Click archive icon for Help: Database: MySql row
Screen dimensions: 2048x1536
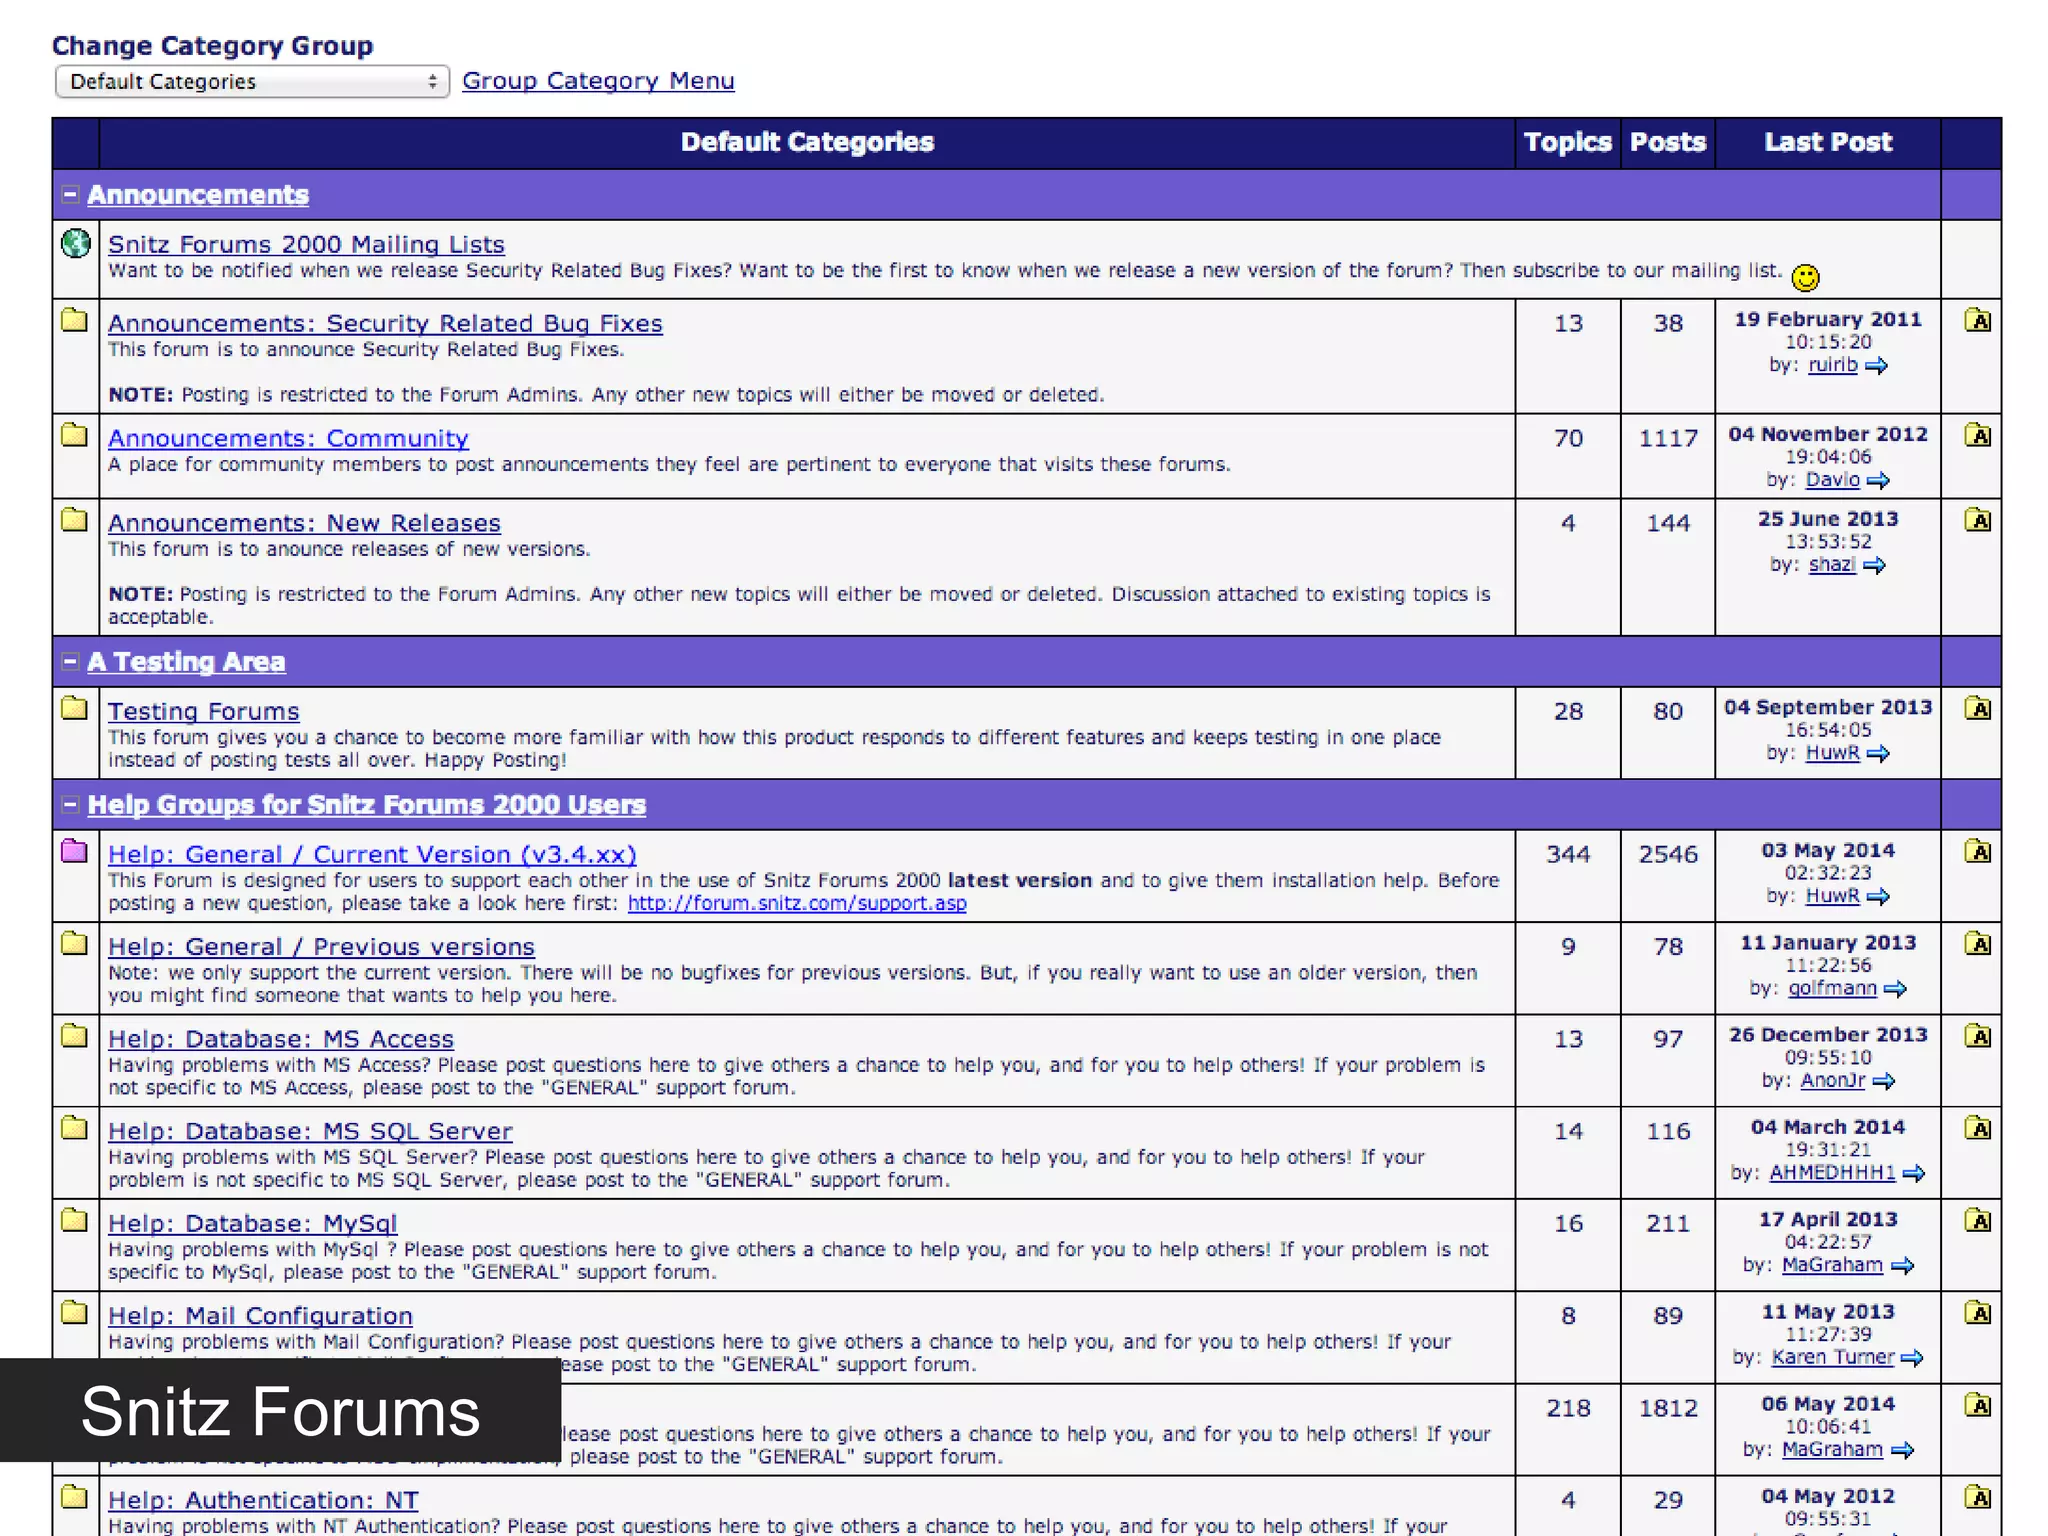(1977, 1220)
